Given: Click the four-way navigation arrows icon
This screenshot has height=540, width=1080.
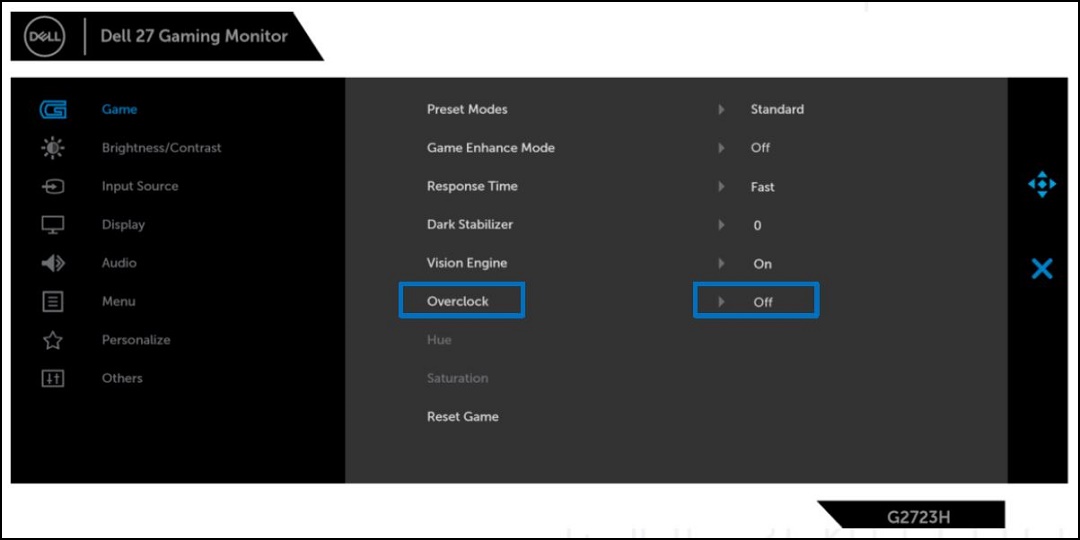Looking at the screenshot, I should (1042, 185).
